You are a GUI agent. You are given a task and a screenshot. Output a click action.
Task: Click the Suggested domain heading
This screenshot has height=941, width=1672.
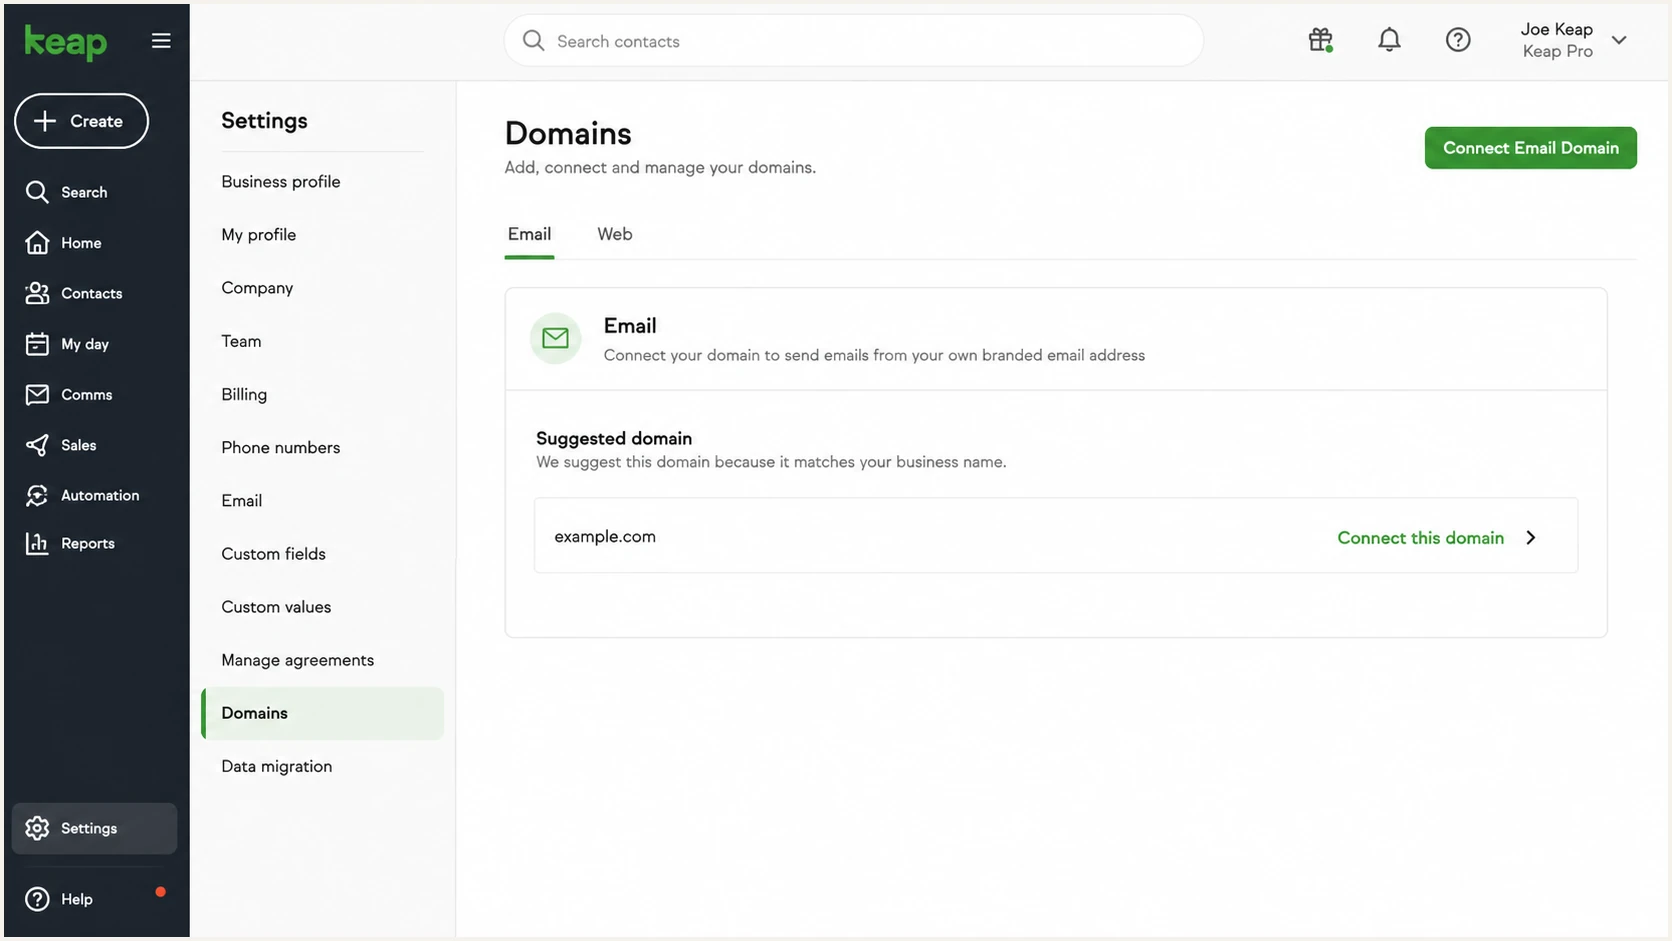(614, 438)
